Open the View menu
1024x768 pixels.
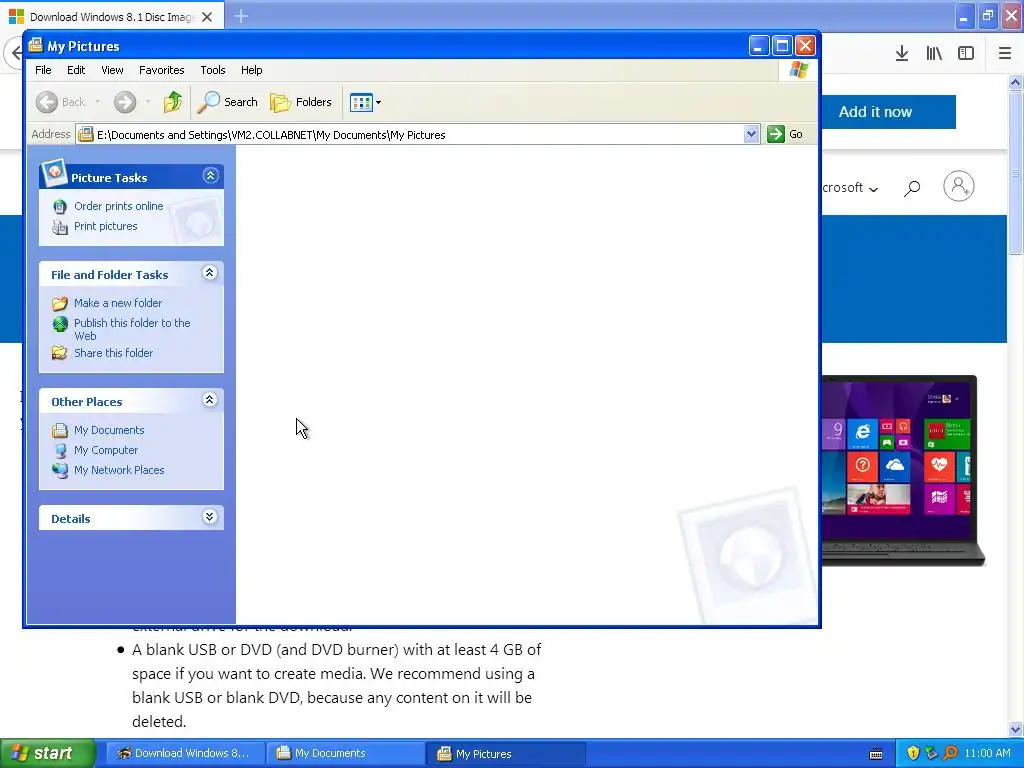112,70
